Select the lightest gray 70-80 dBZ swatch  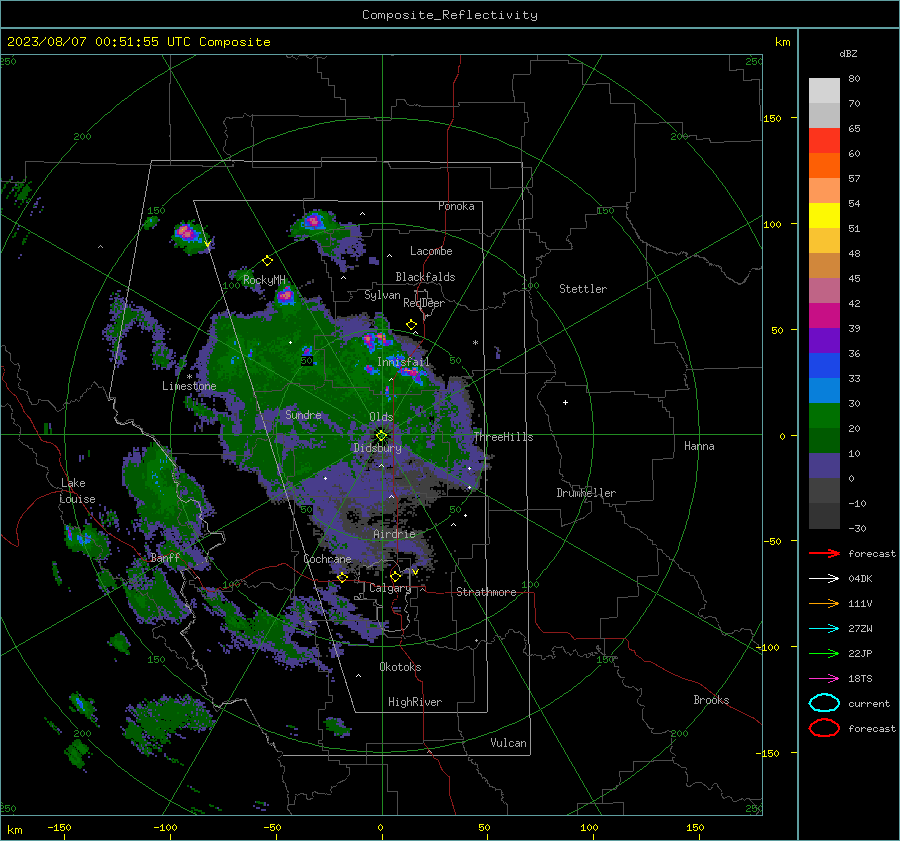(x=824, y=91)
